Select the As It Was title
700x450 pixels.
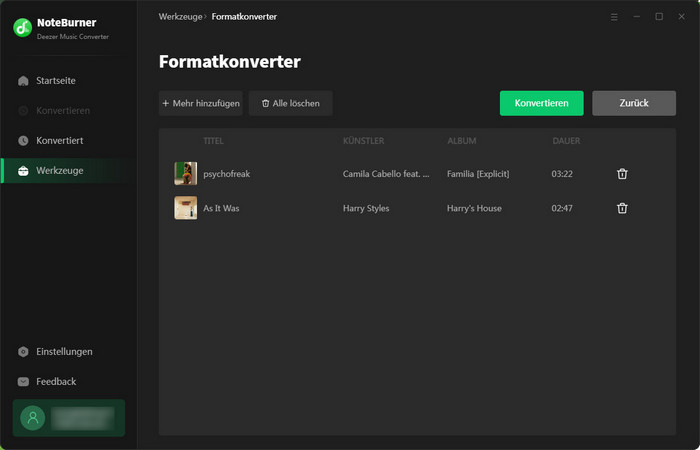[221, 208]
